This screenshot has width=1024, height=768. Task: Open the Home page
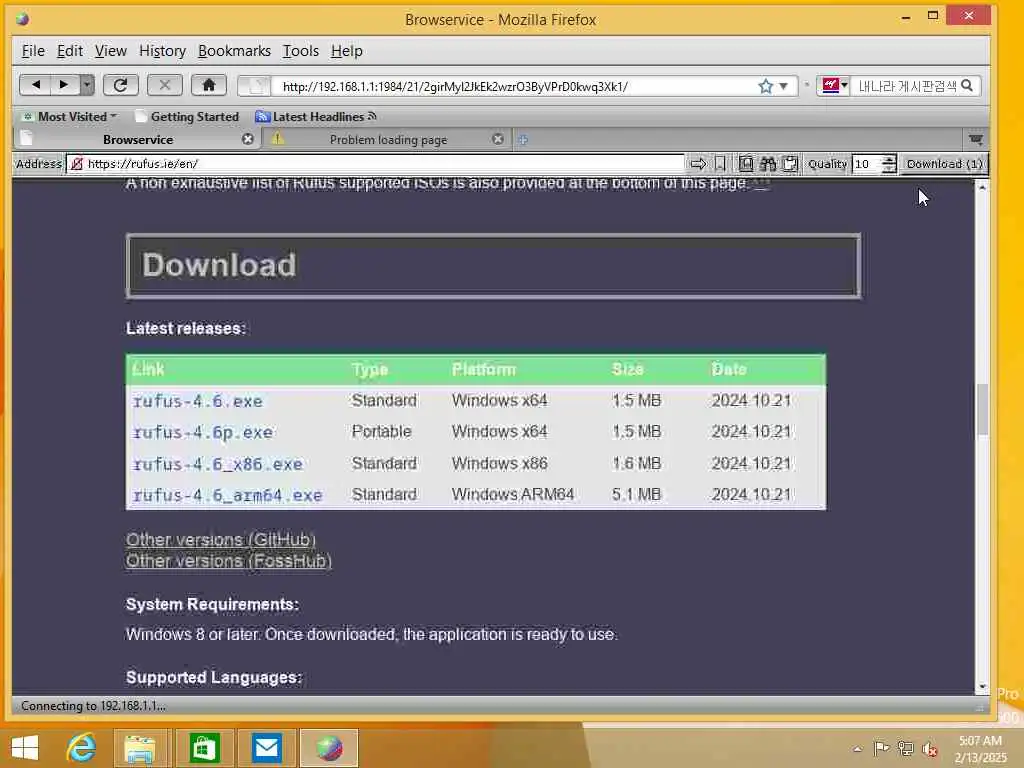pyautogui.click(x=208, y=85)
